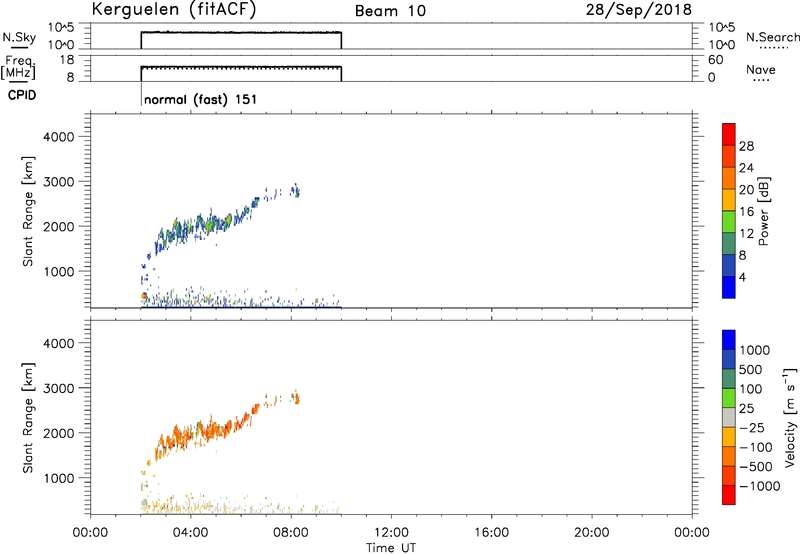This screenshot has width=800, height=554.
Task: Click the "60" tick on Nave axis
Action: tap(716, 60)
